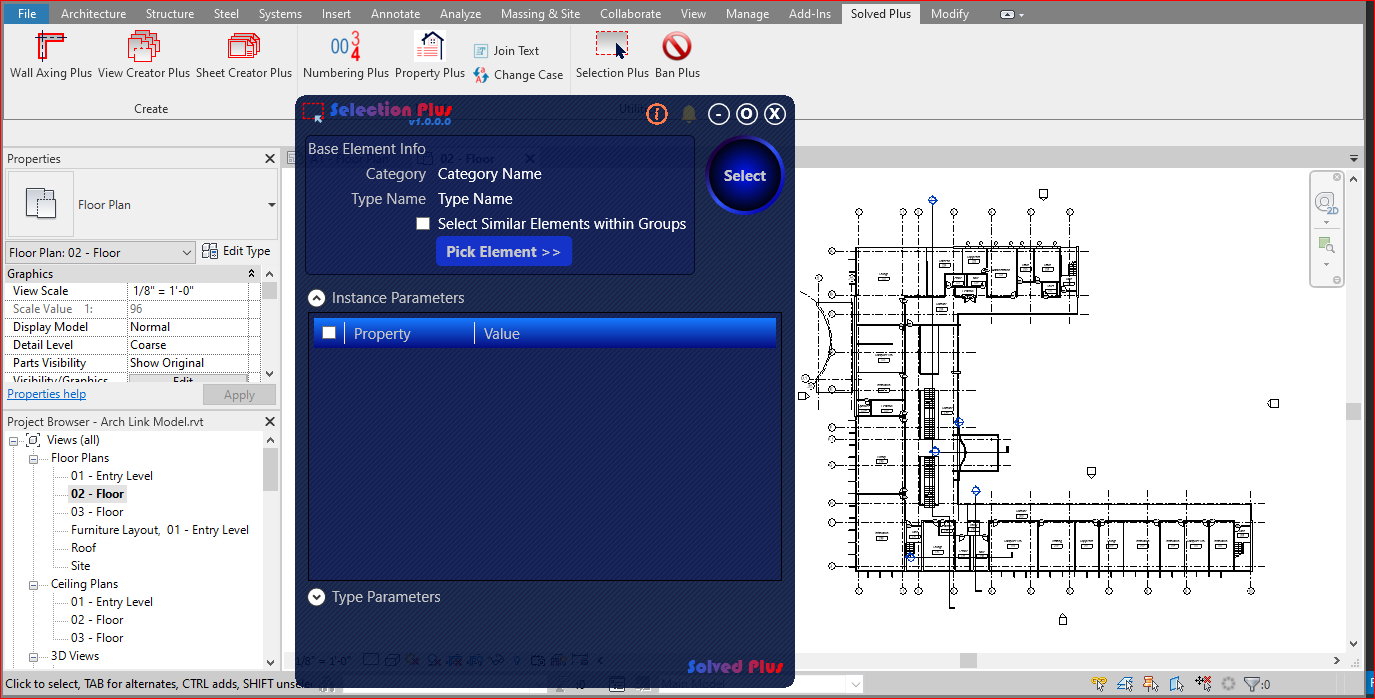This screenshot has height=699, width=1375.
Task: Collapse the Graphics properties group
Action: (x=252, y=274)
